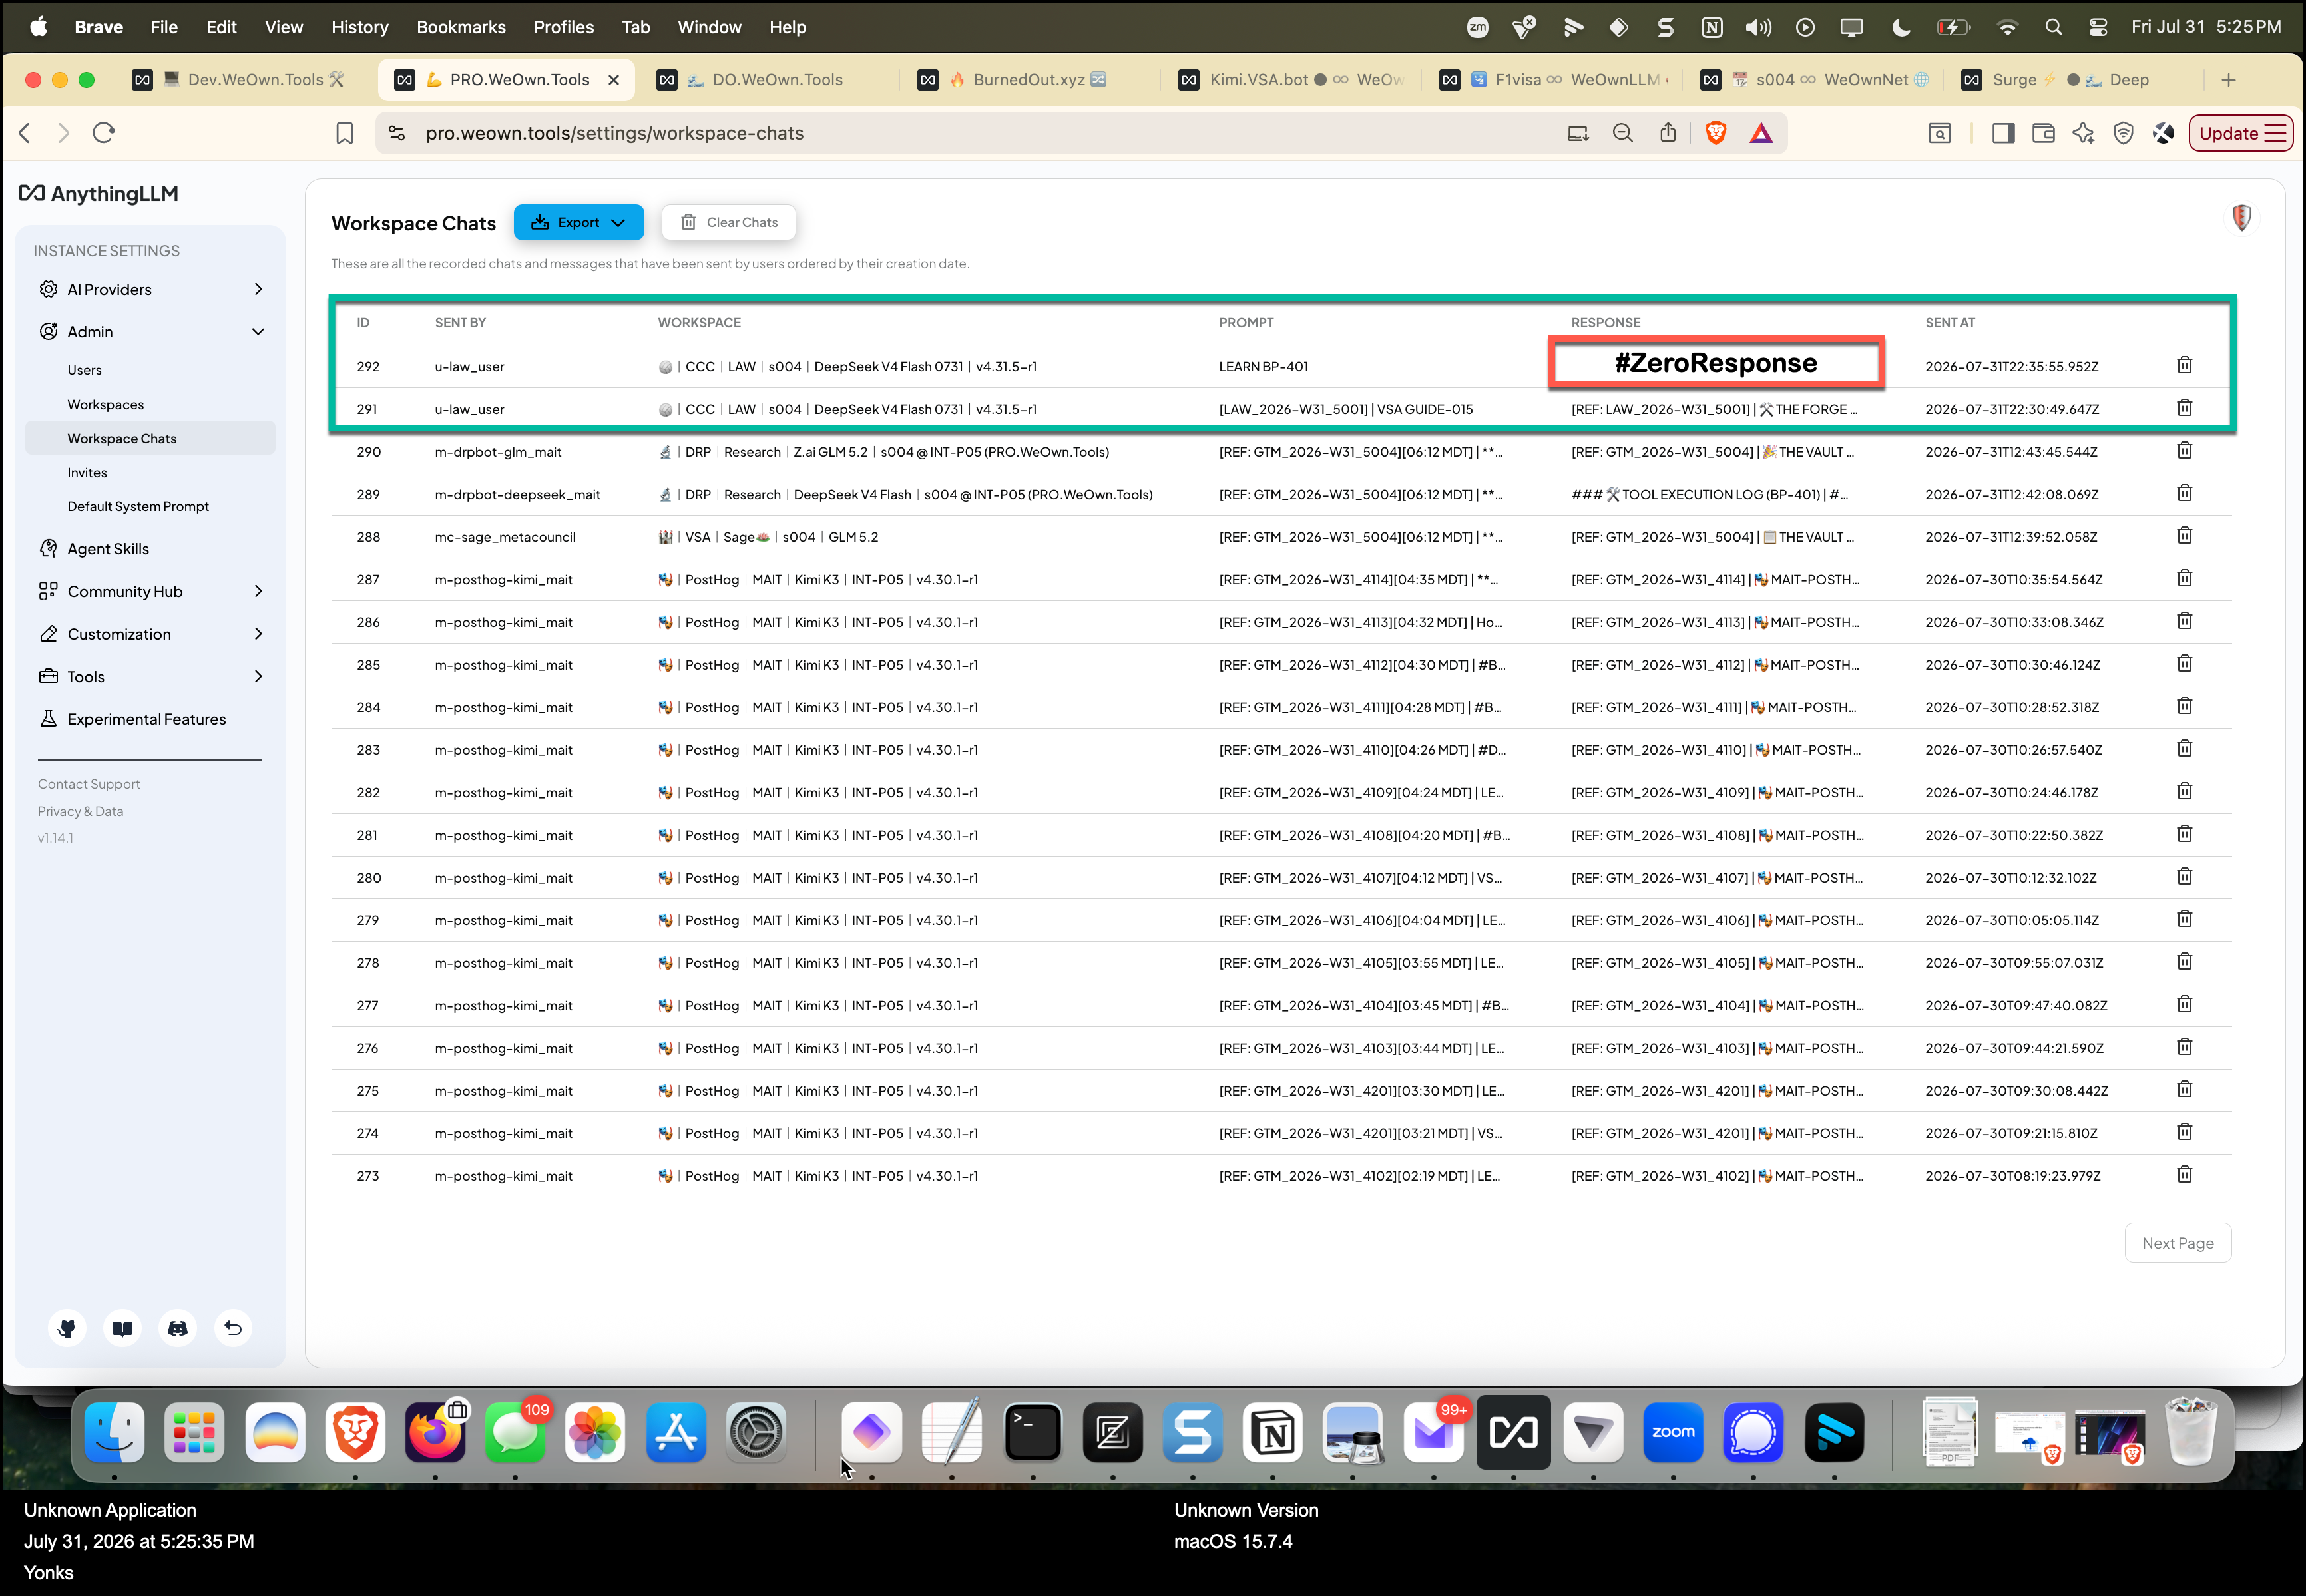This screenshot has width=2306, height=1596.
Task: Switch to DO.WeOwn.Tools tab
Action: 767,79
